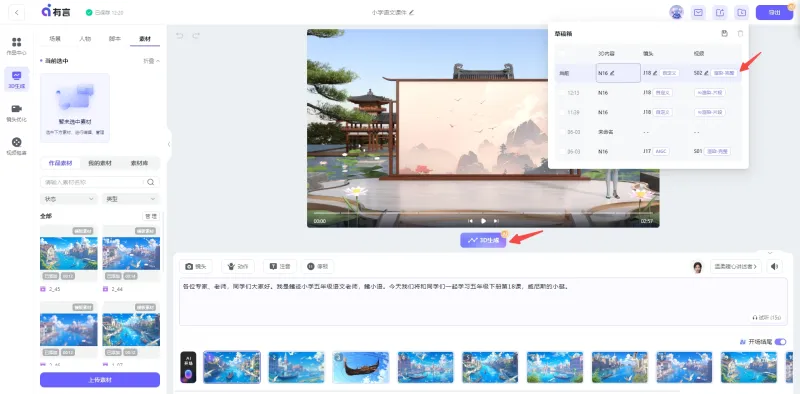Click the tag next to S01 in drafts

[x=717, y=152]
